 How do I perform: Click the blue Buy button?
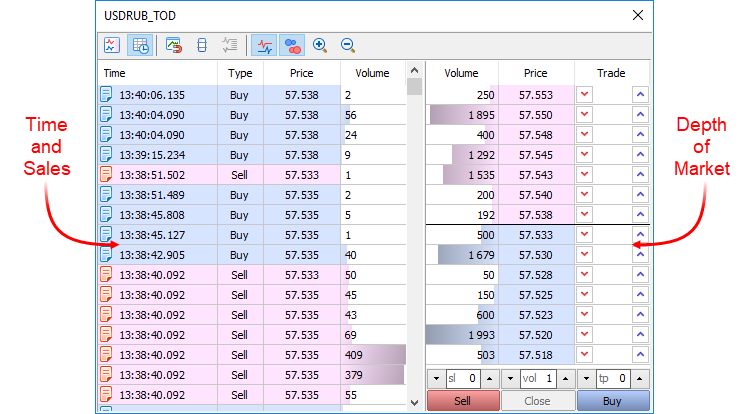pyautogui.click(x=613, y=401)
